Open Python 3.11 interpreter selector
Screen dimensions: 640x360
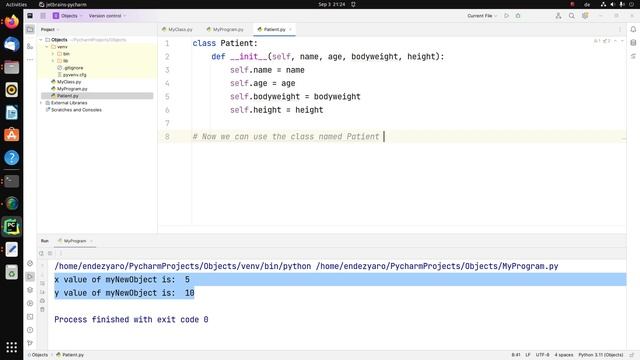click(600, 355)
